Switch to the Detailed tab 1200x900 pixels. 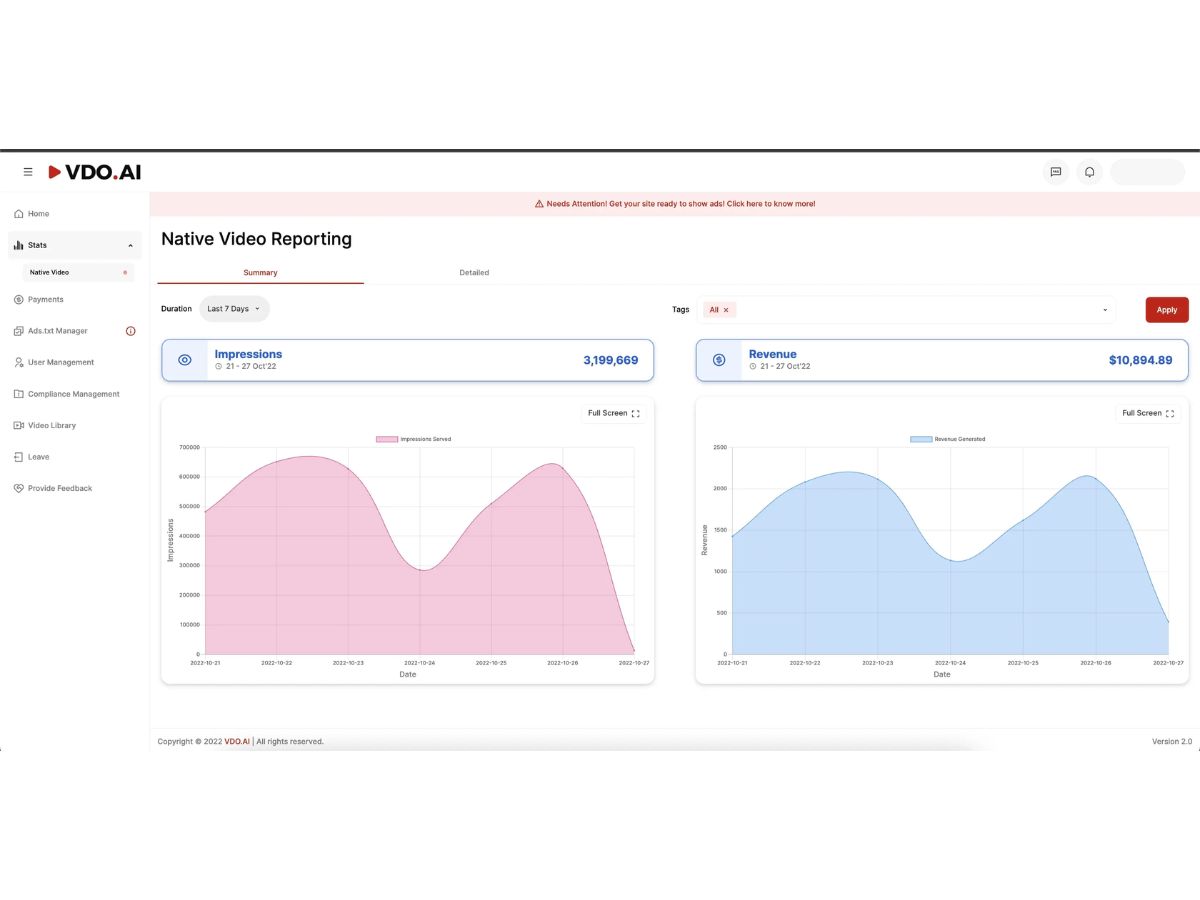point(474,273)
